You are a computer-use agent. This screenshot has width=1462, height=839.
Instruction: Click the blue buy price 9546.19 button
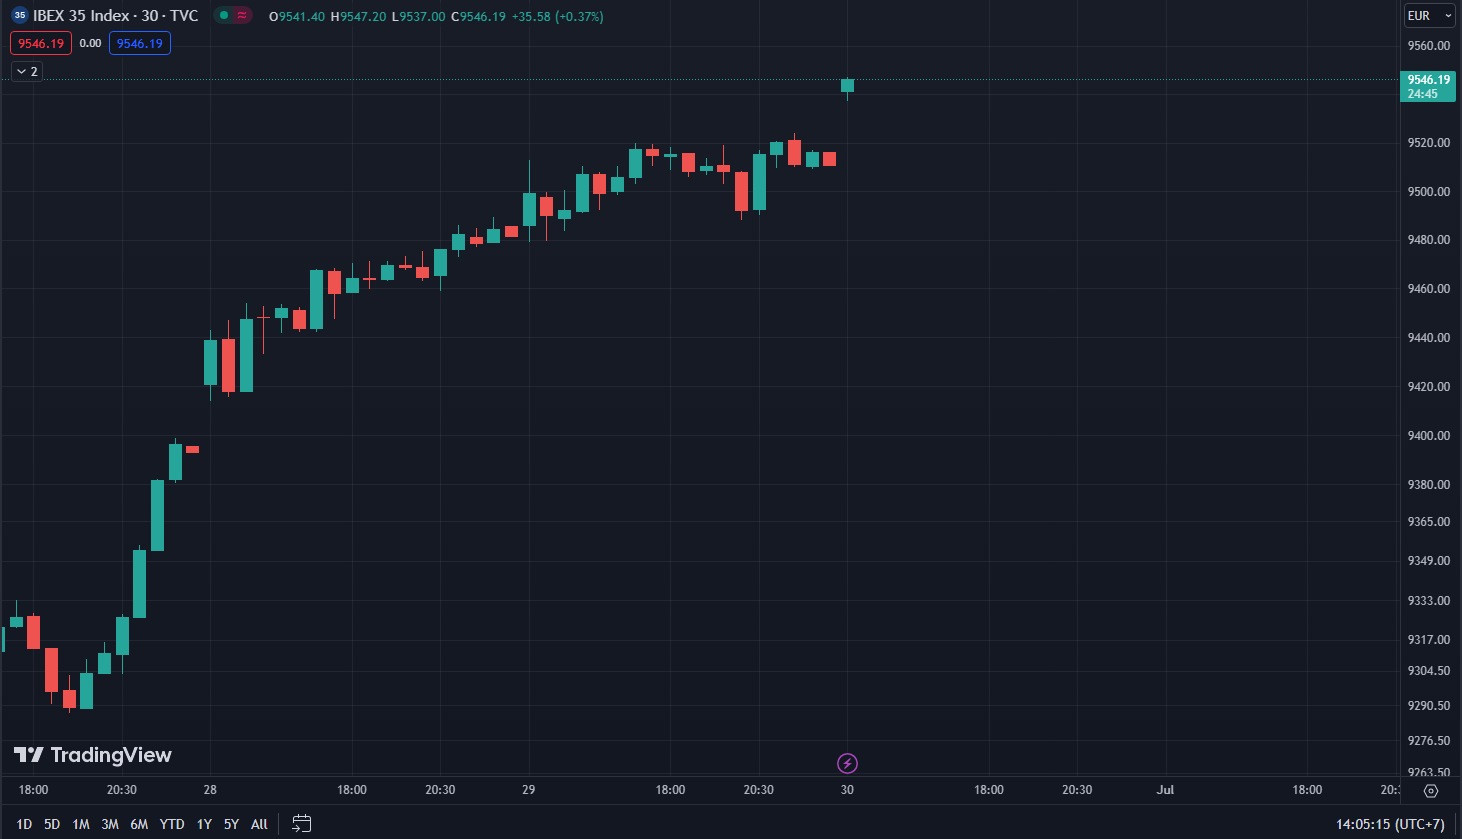point(140,44)
